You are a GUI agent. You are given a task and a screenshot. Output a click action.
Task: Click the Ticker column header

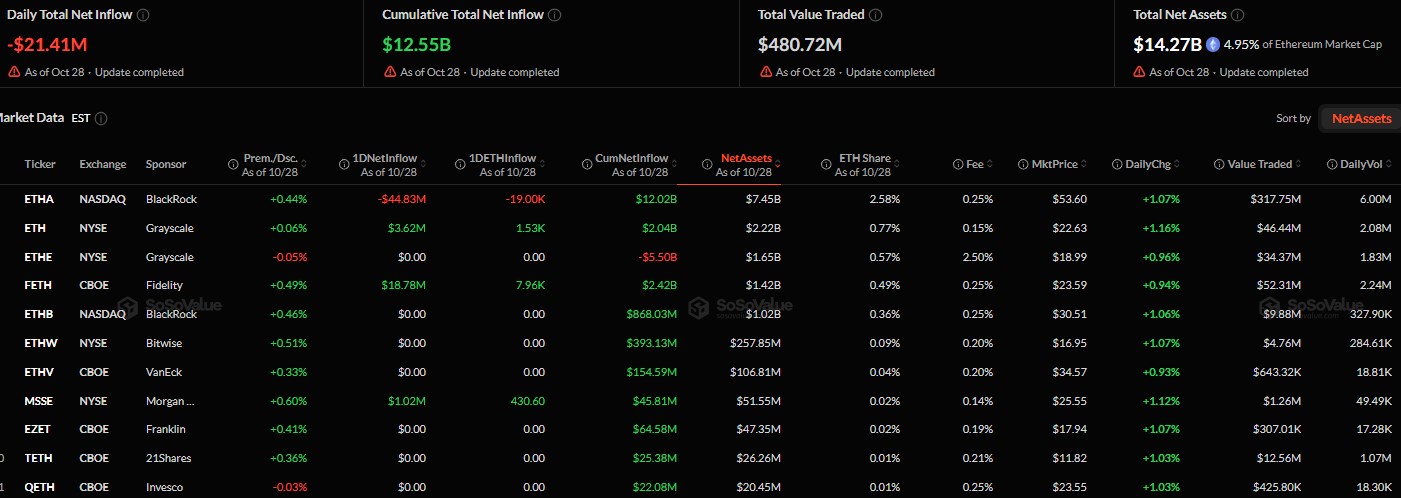click(x=40, y=164)
